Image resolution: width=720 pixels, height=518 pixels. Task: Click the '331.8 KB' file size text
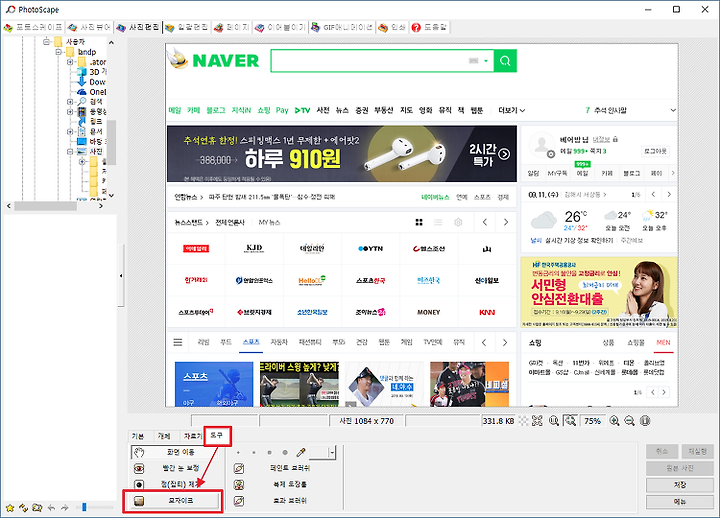[x=498, y=421]
